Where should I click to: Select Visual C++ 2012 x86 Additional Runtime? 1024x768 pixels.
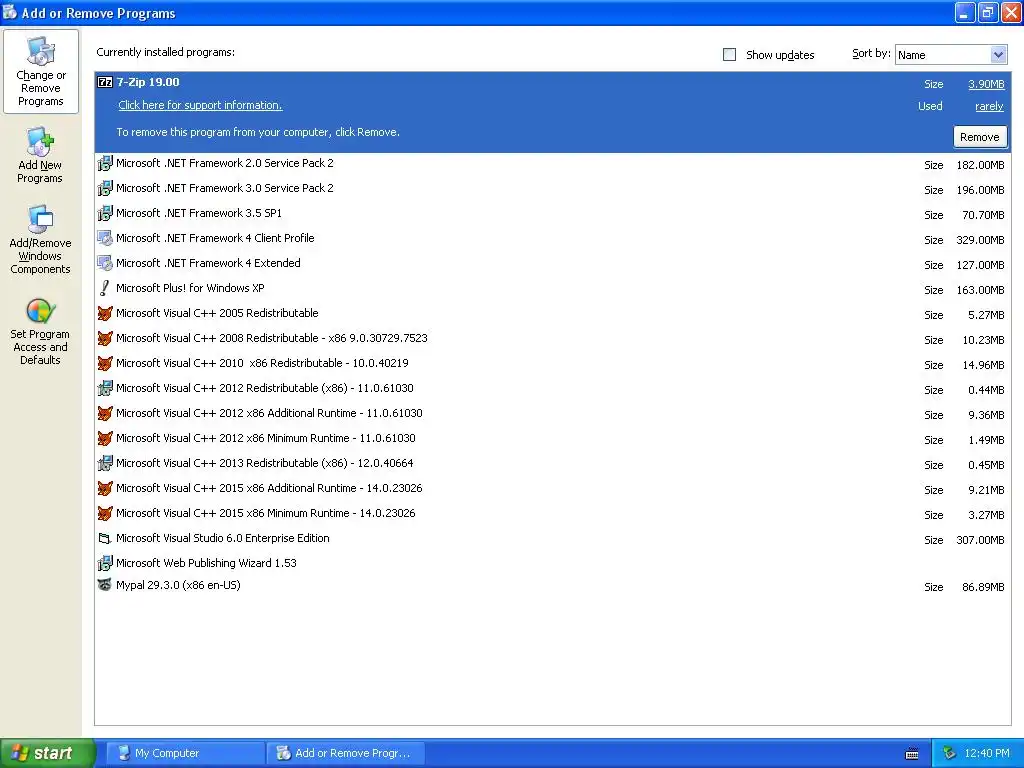[552, 414]
